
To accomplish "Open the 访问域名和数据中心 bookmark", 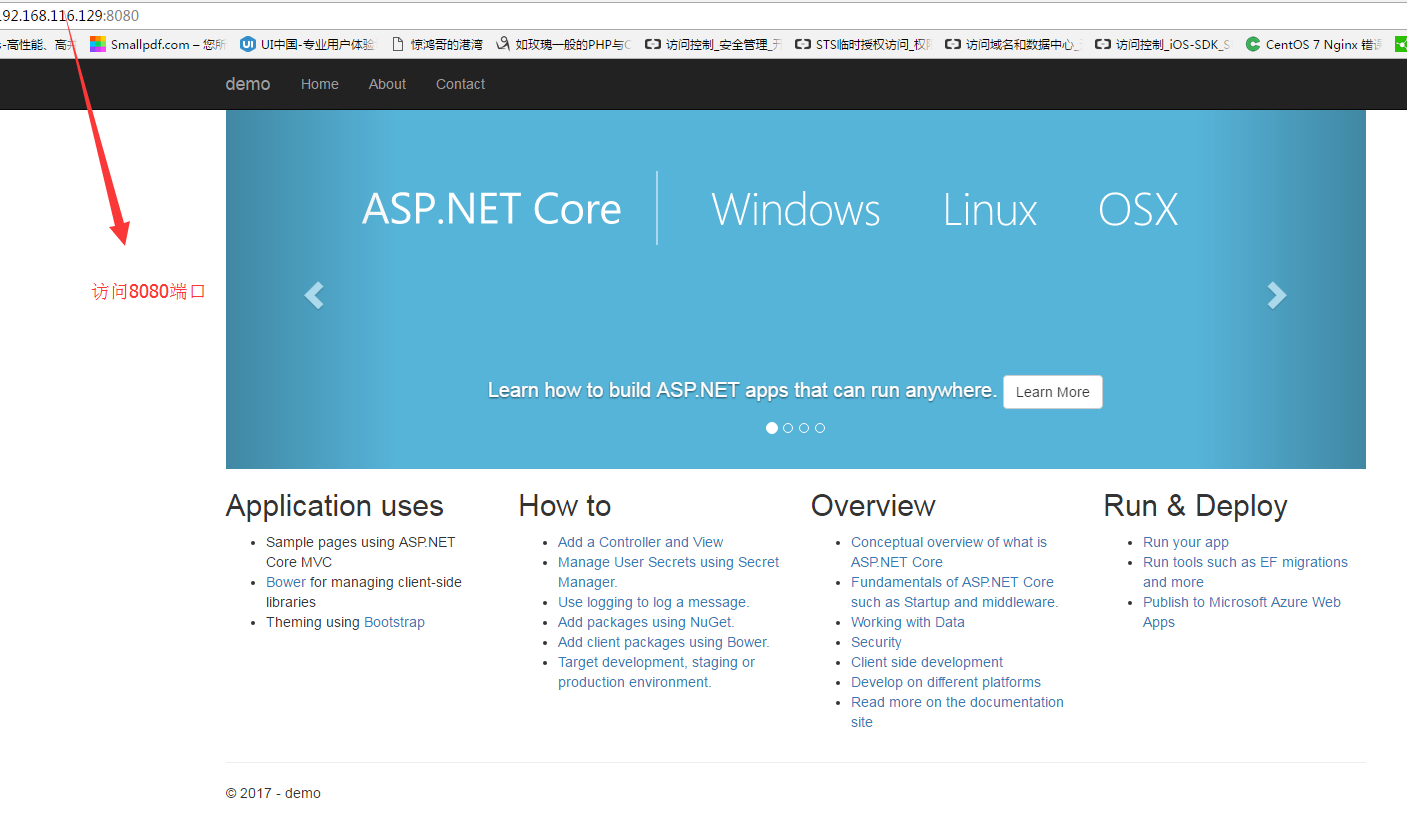I will coord(1012,43).
